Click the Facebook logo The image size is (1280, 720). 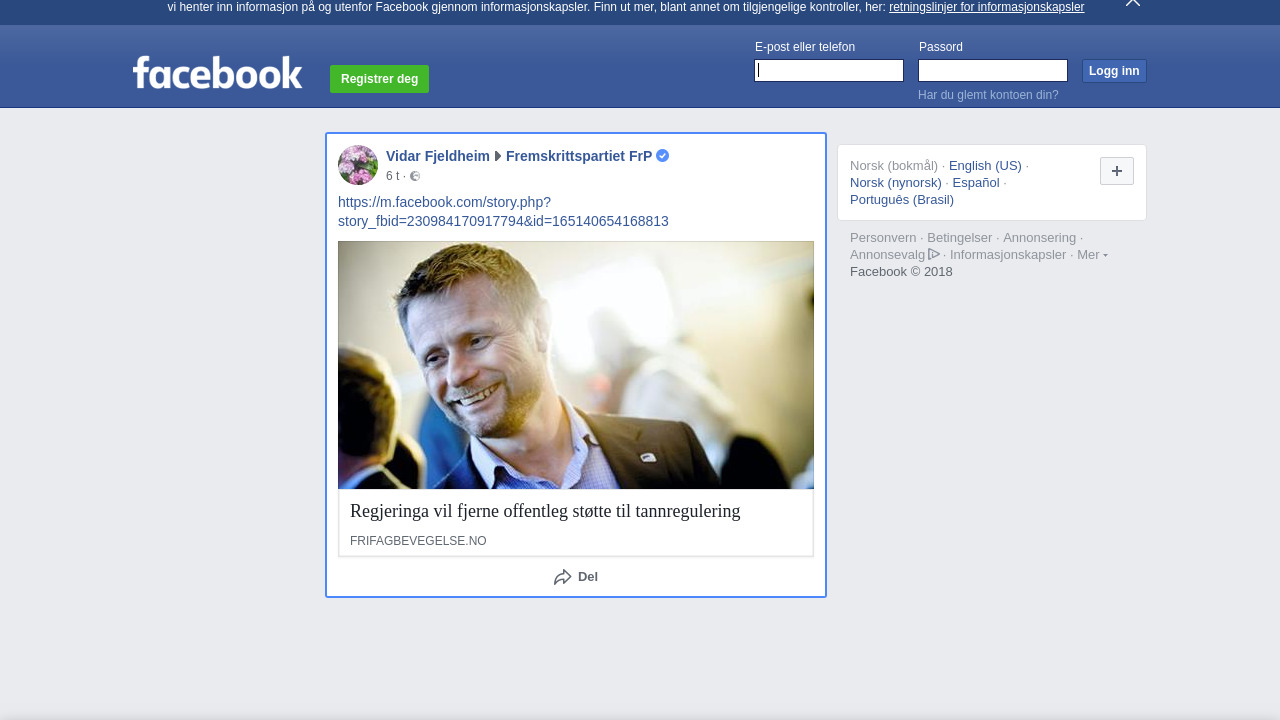click(217, 72)
